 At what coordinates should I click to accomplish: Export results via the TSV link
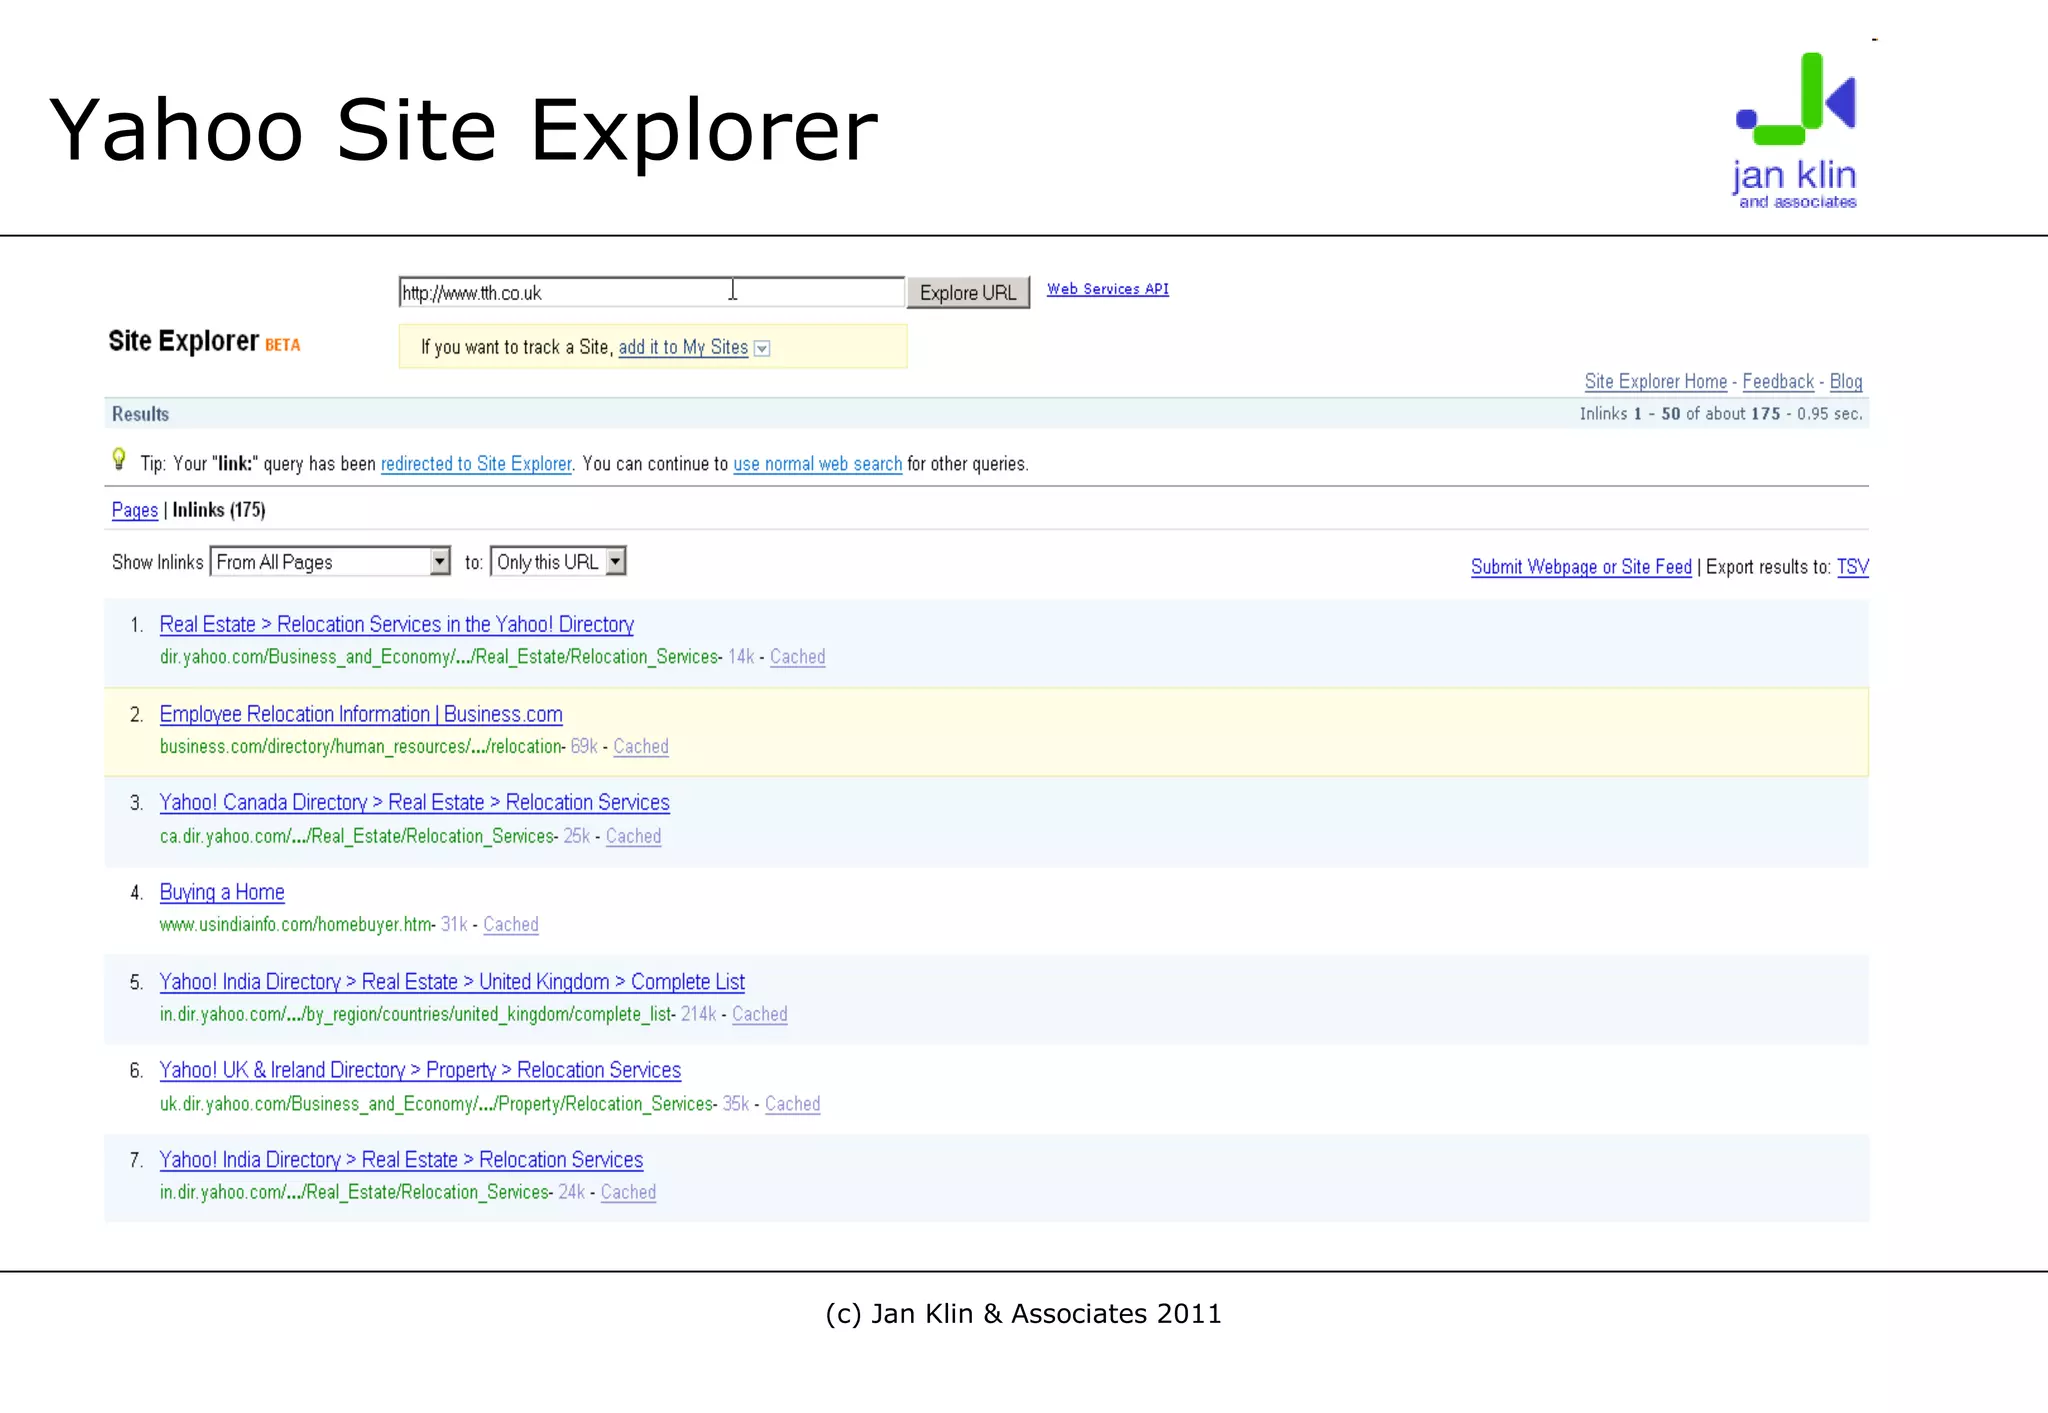click(x=1852, y=567)
